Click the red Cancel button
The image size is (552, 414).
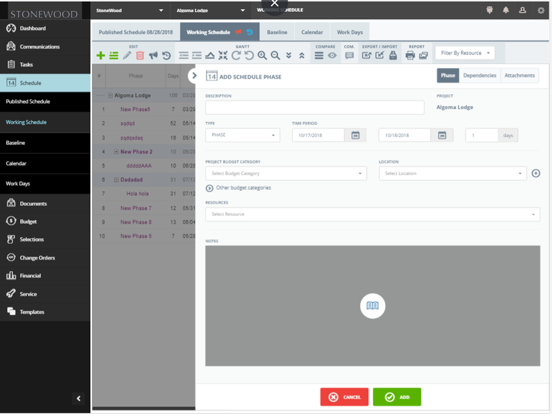pyautogui.click(x=344, y=397)
